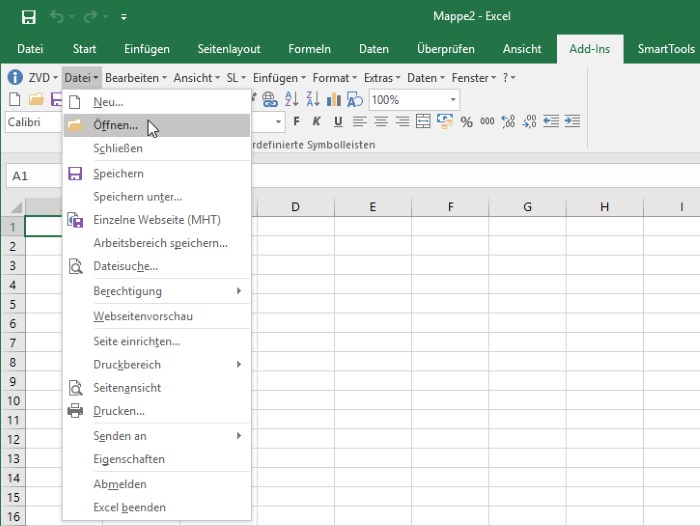Open the ZVD dropdown menu
700x526 pixels.
point(43,78)
